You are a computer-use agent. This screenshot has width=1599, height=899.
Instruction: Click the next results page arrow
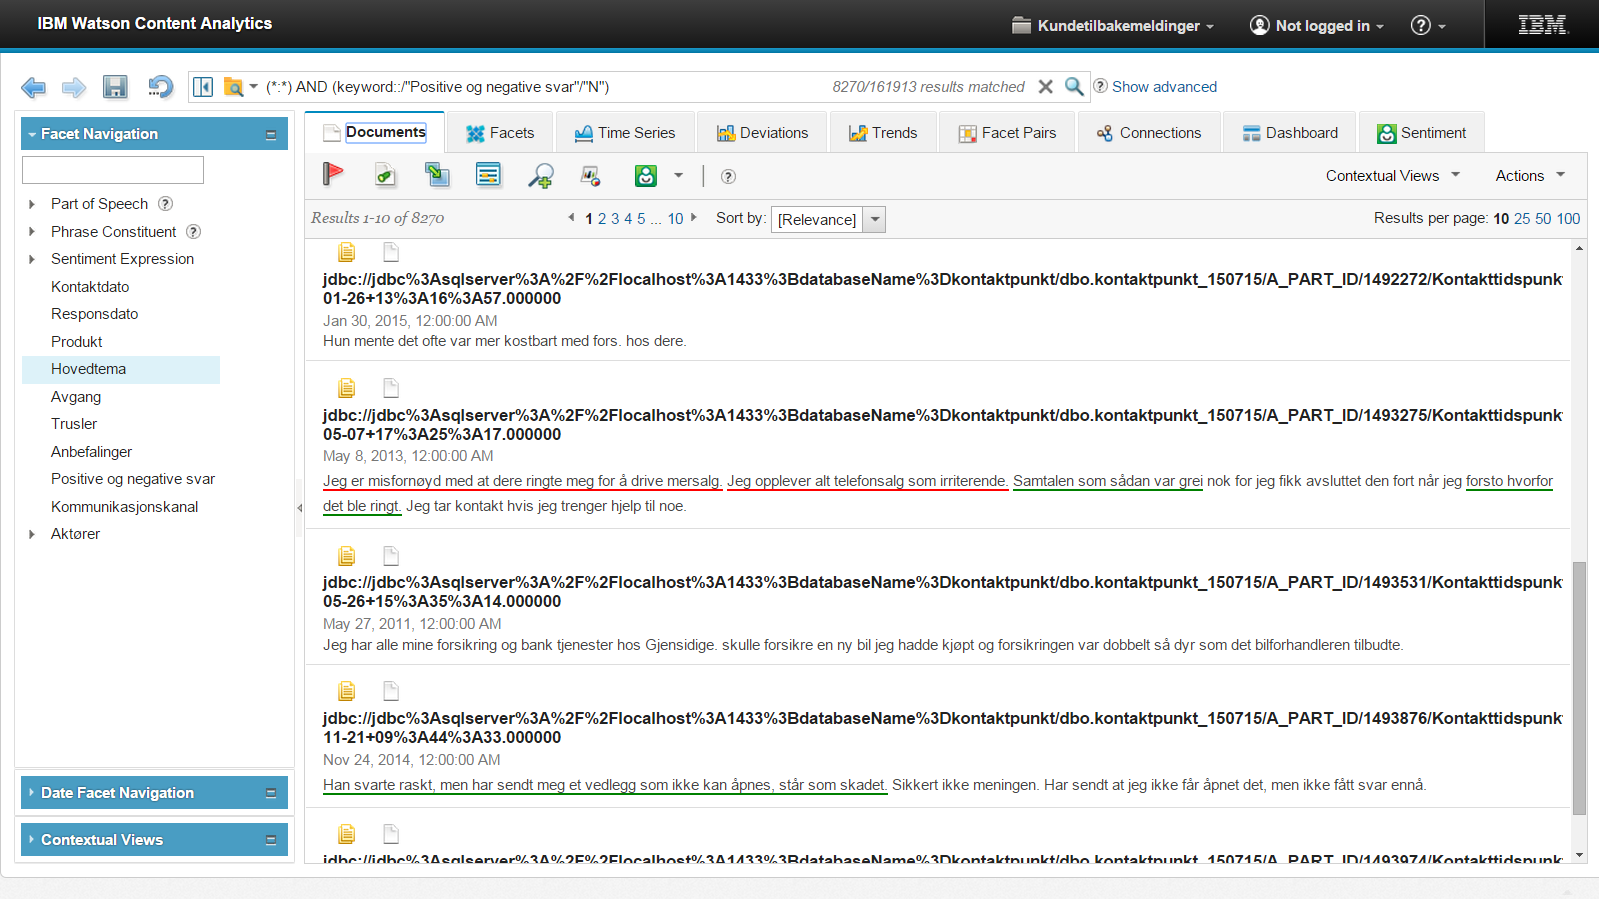(693, 217)
